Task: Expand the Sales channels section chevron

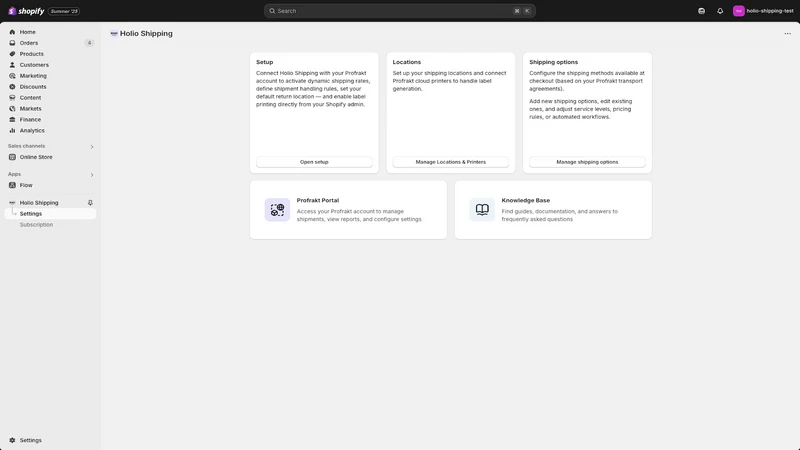Action: pos(92,147)
